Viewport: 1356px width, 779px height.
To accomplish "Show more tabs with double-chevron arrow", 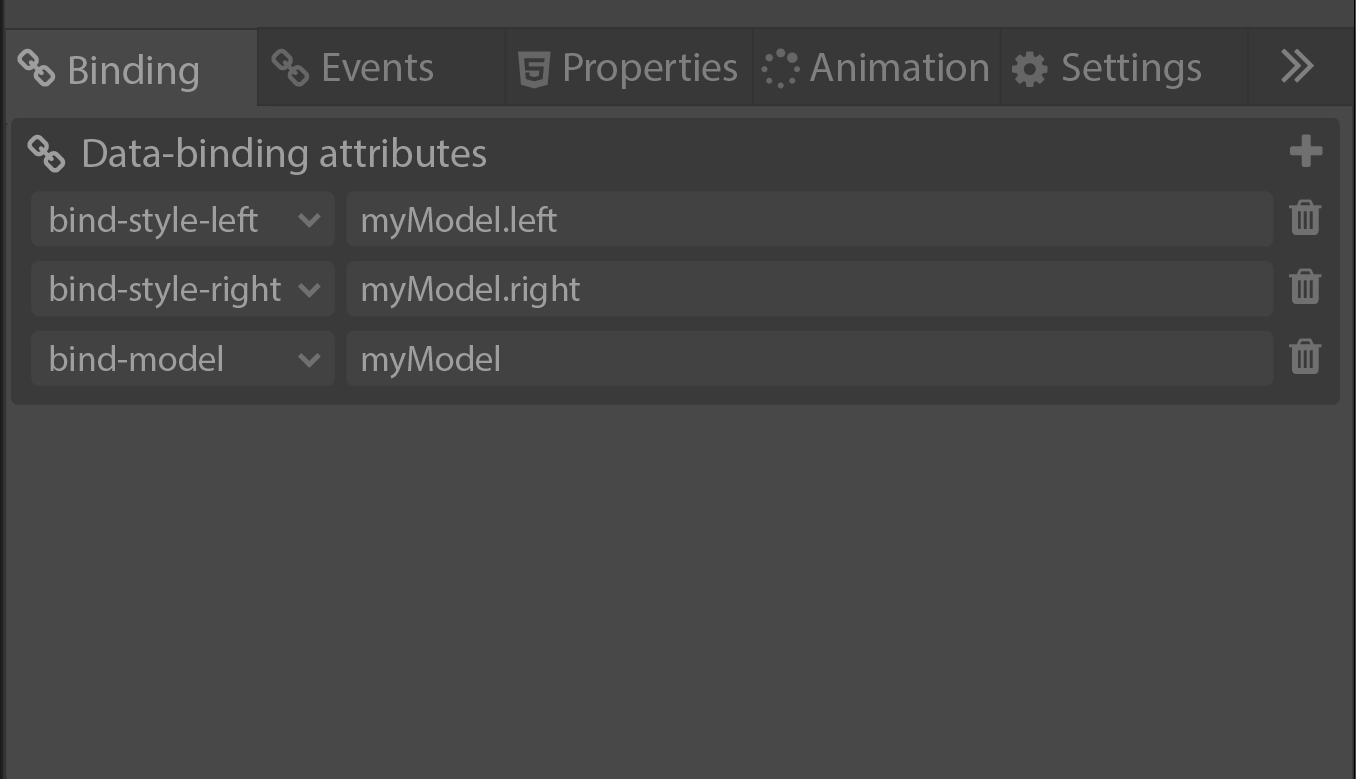I will click(1296, 67).
